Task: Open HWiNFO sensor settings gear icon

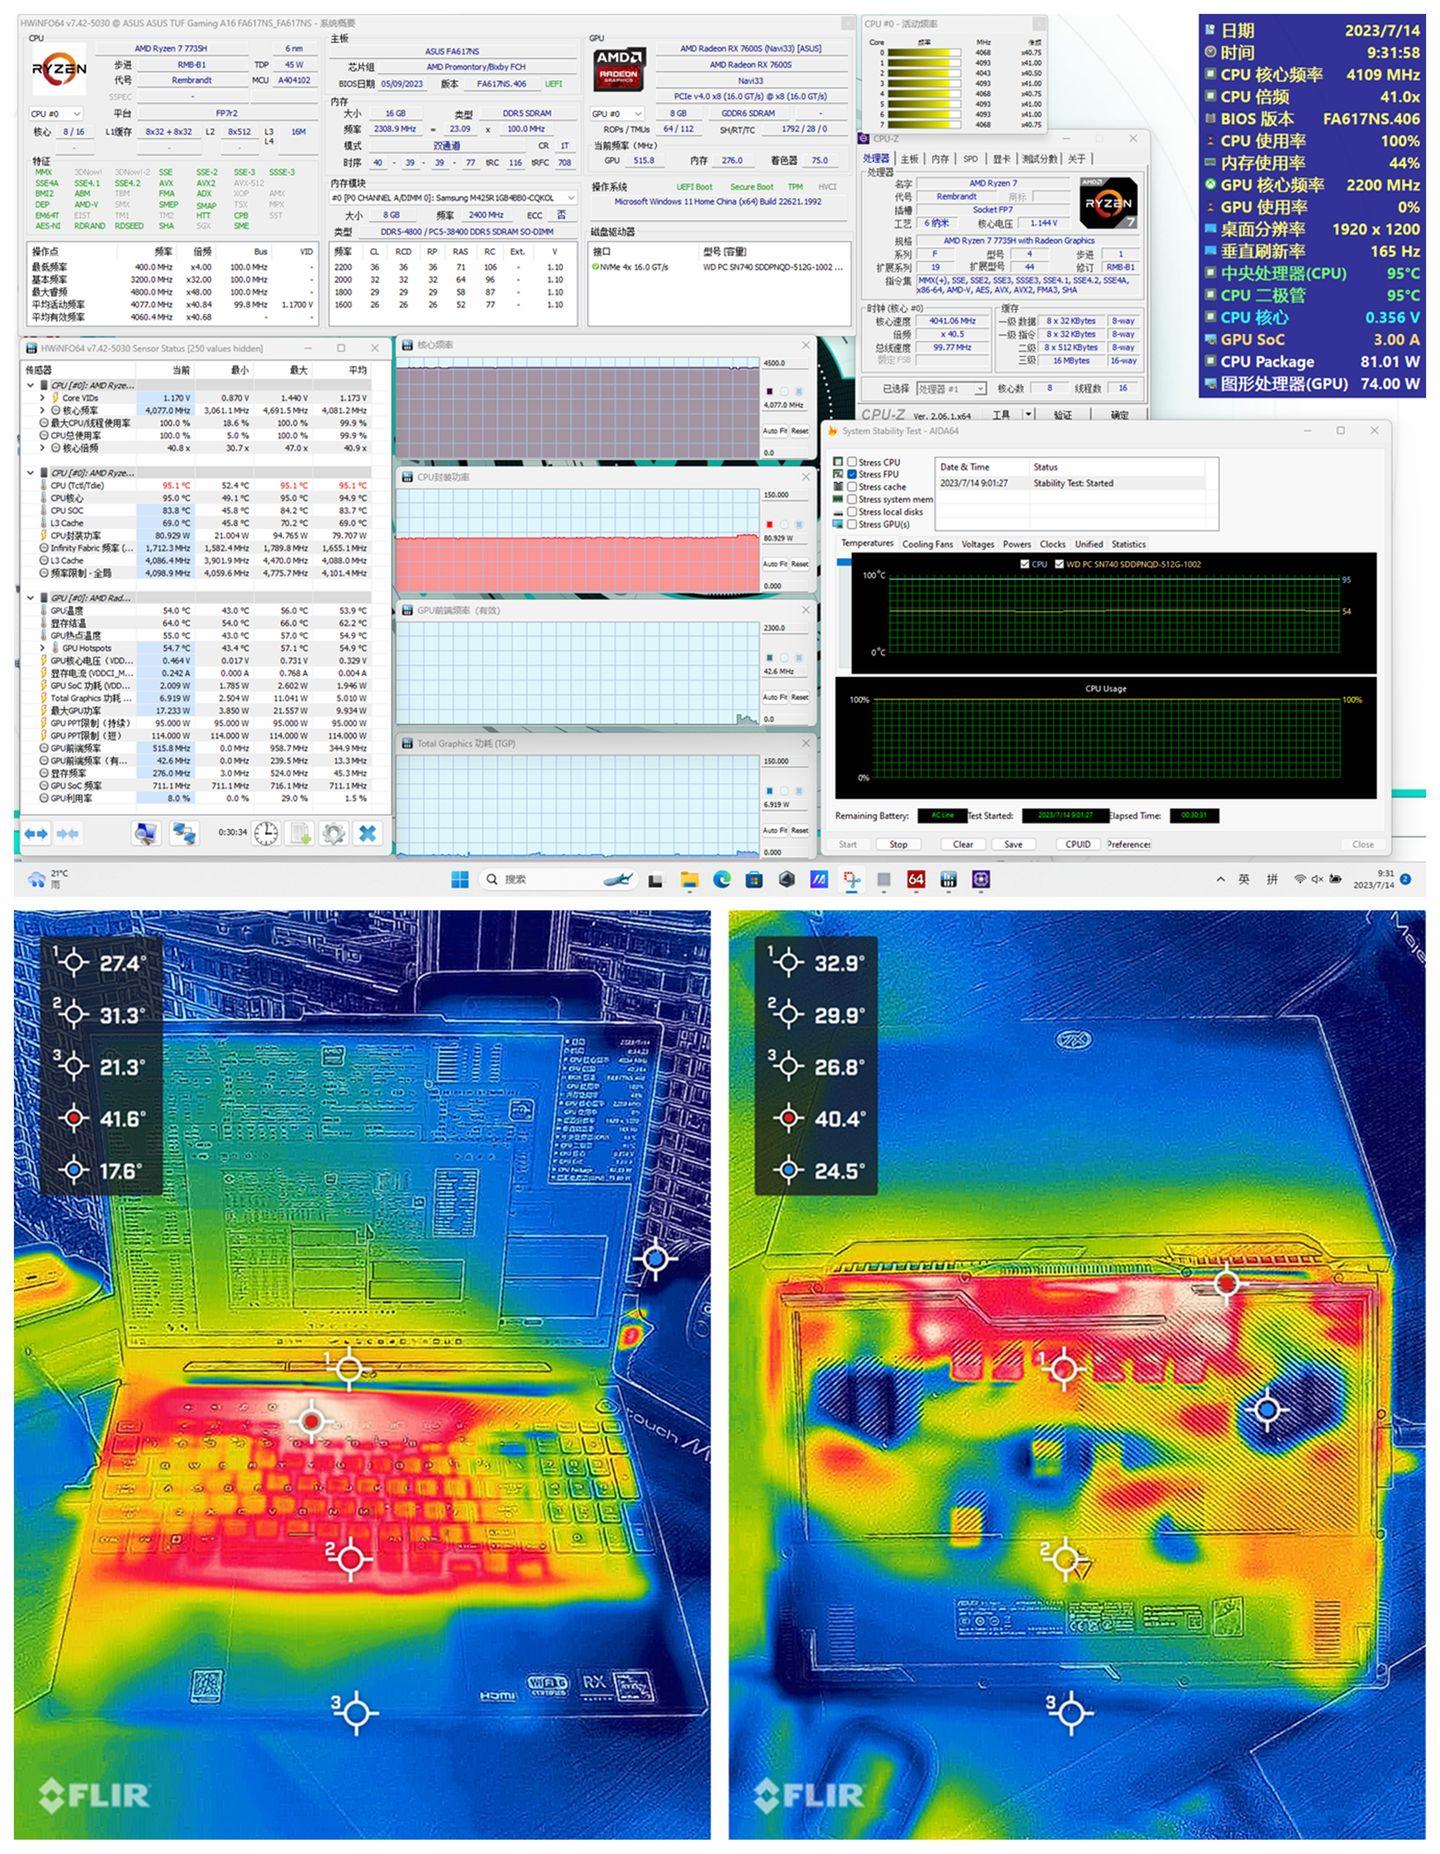Action: pyautogui.click(x=333, y=833)
